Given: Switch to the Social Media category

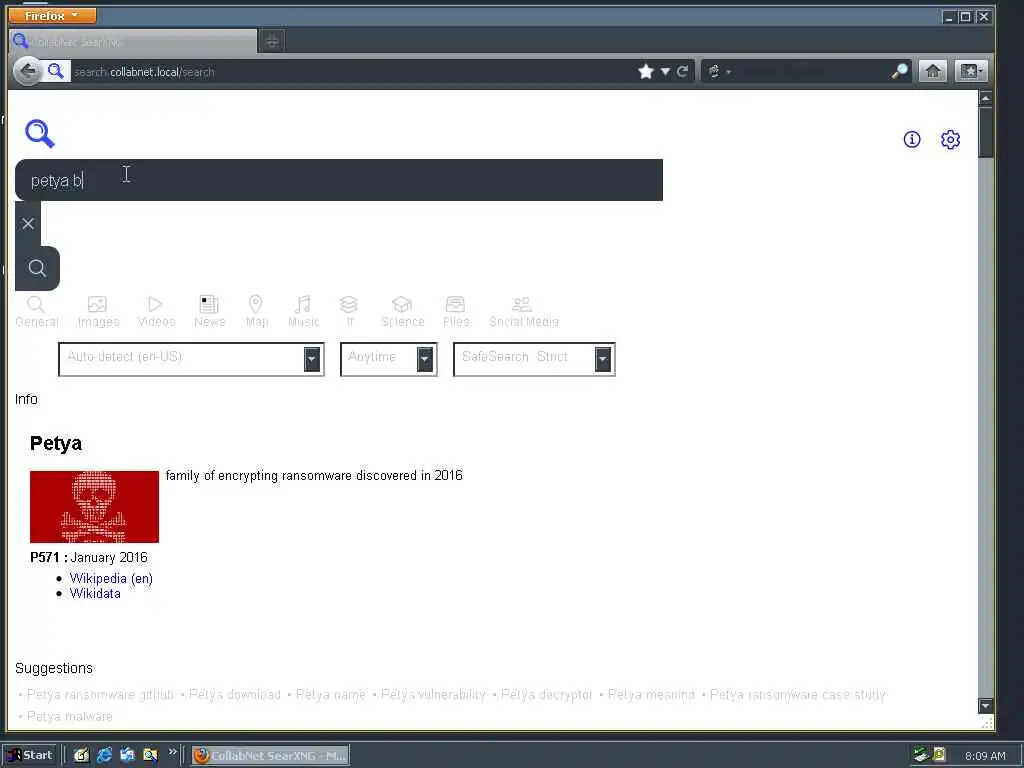Looking at the screenshot, I should click(524, 312).
